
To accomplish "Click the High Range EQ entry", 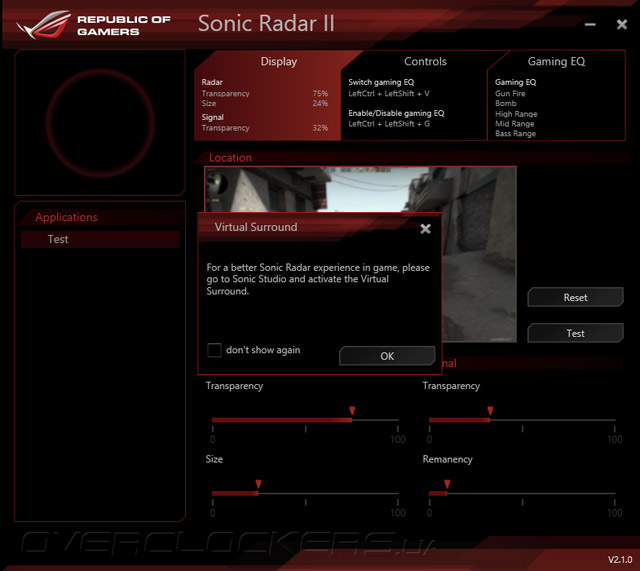I will (516, 114).
